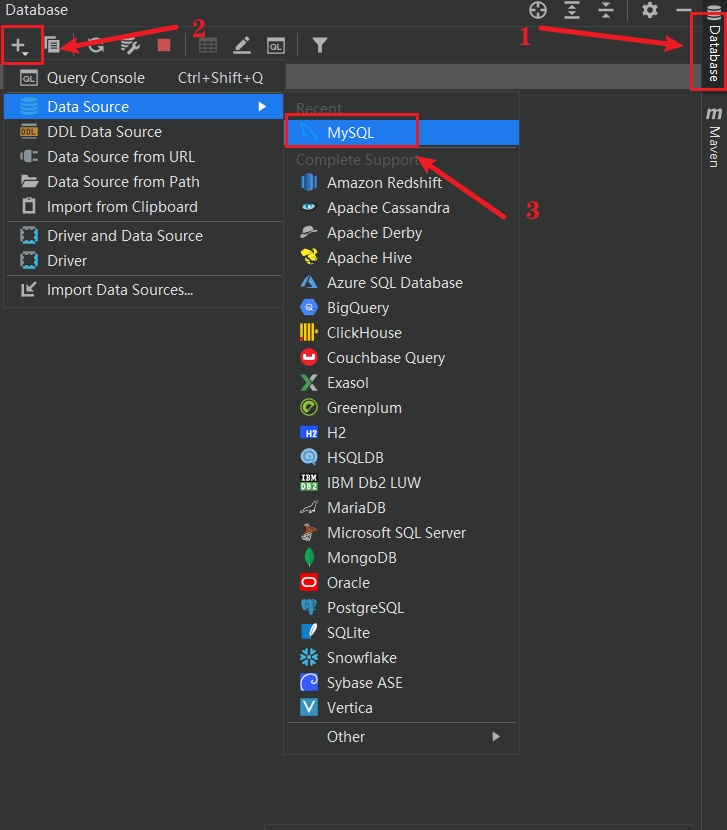
Task: Click the red Stop/Disconnect icon
Action: pyautogui.click(x=164, y=45)
